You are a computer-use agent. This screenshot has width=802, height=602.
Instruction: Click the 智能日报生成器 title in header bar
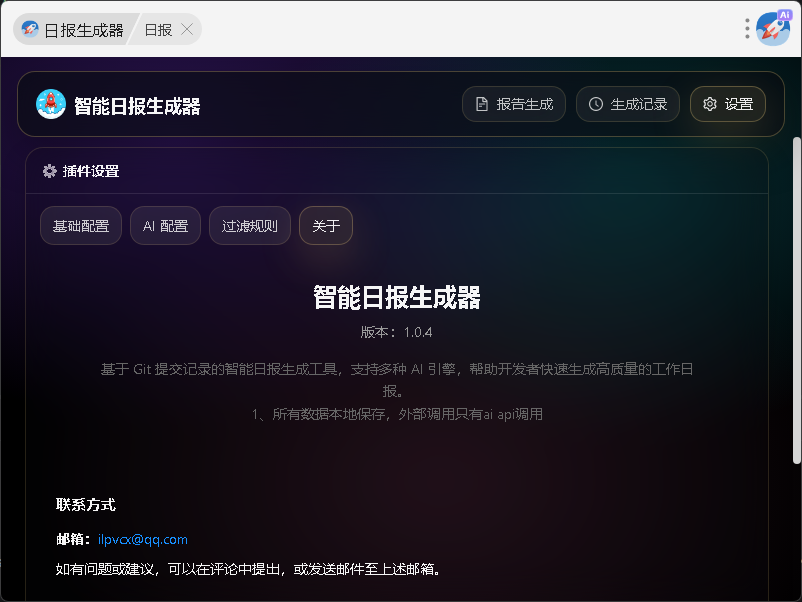137,105
